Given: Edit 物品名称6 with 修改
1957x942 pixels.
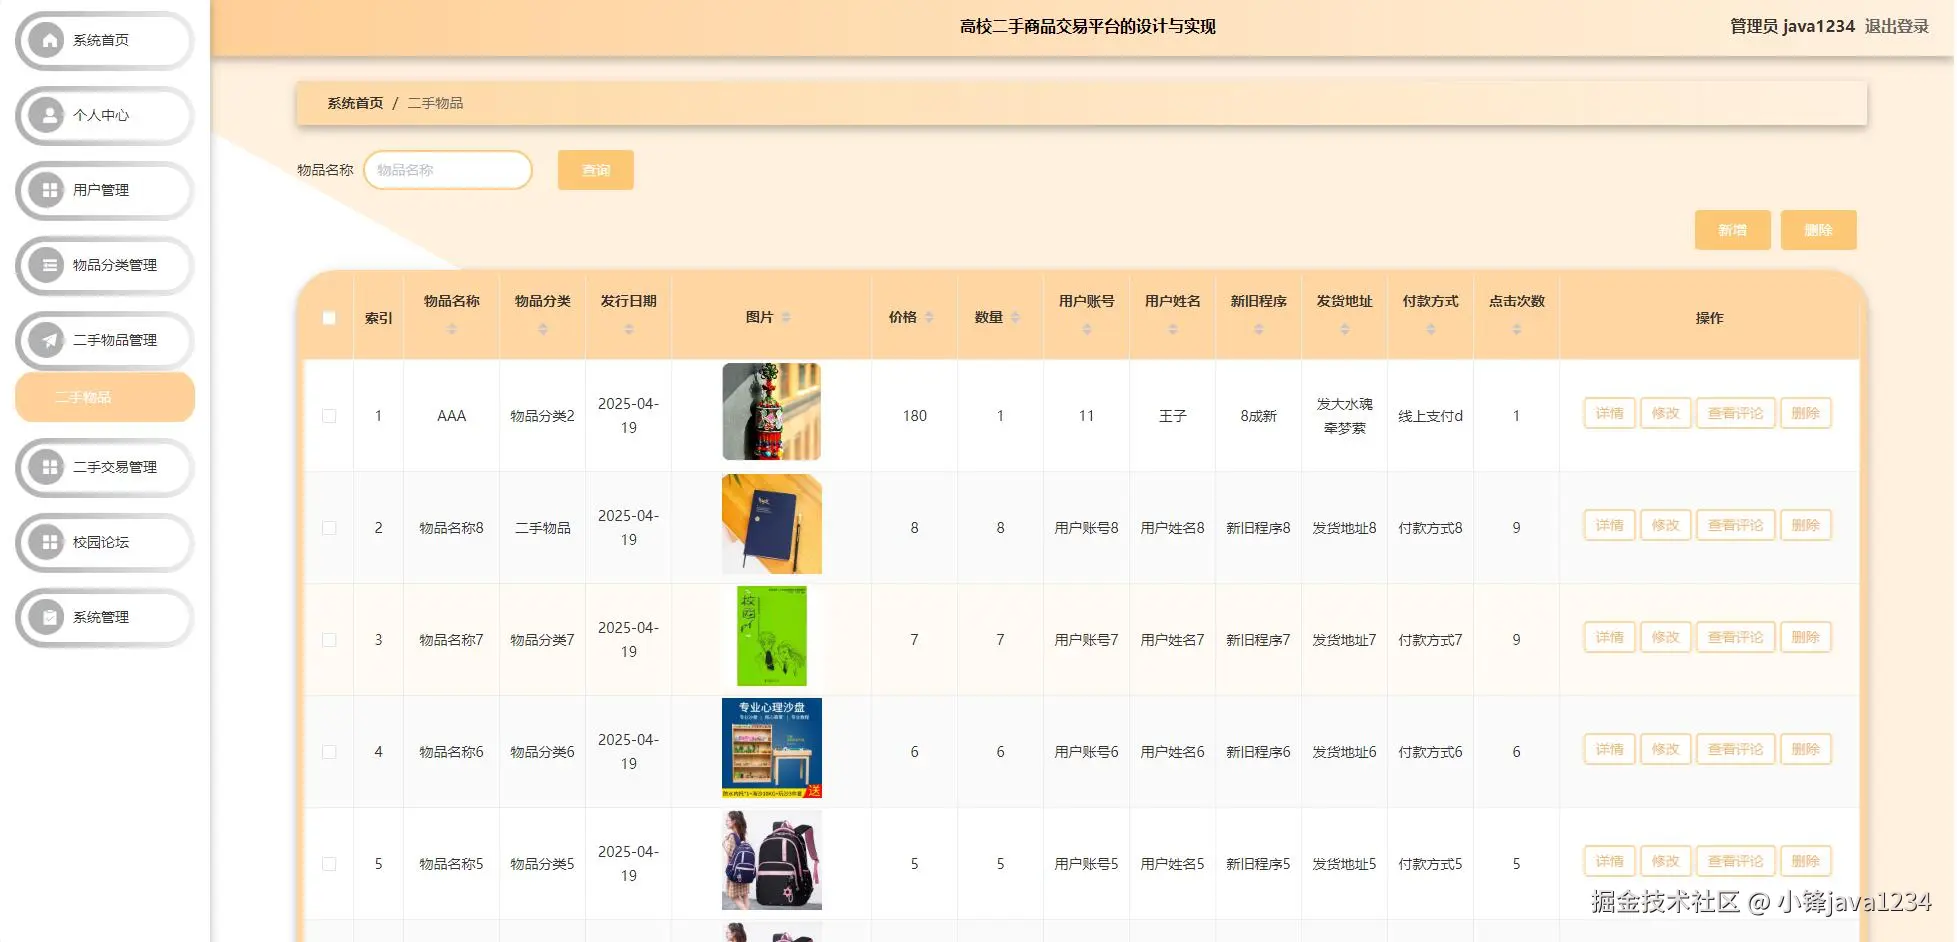Looking at the screenshot, I should 1666,749.
